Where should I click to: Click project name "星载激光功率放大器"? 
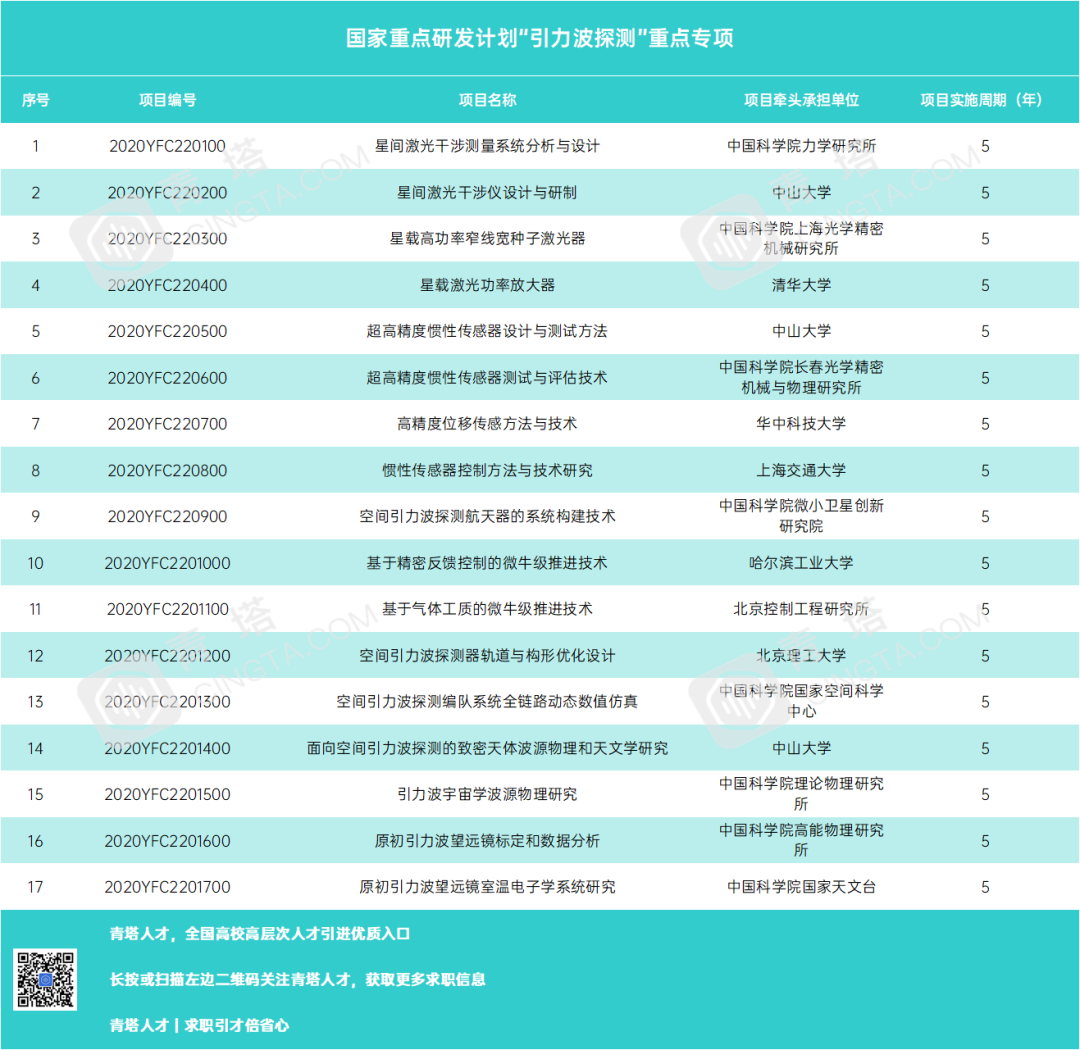[x=487, y=285]
